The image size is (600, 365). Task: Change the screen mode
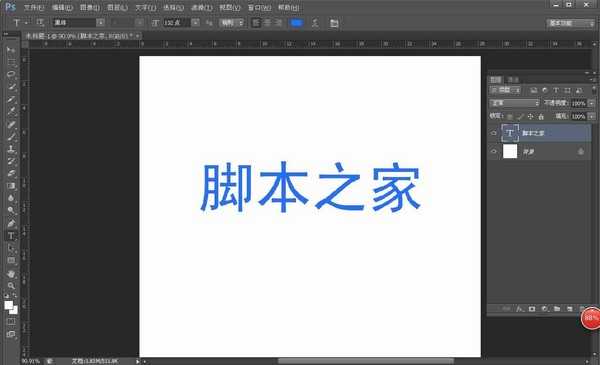pos(11,334)
